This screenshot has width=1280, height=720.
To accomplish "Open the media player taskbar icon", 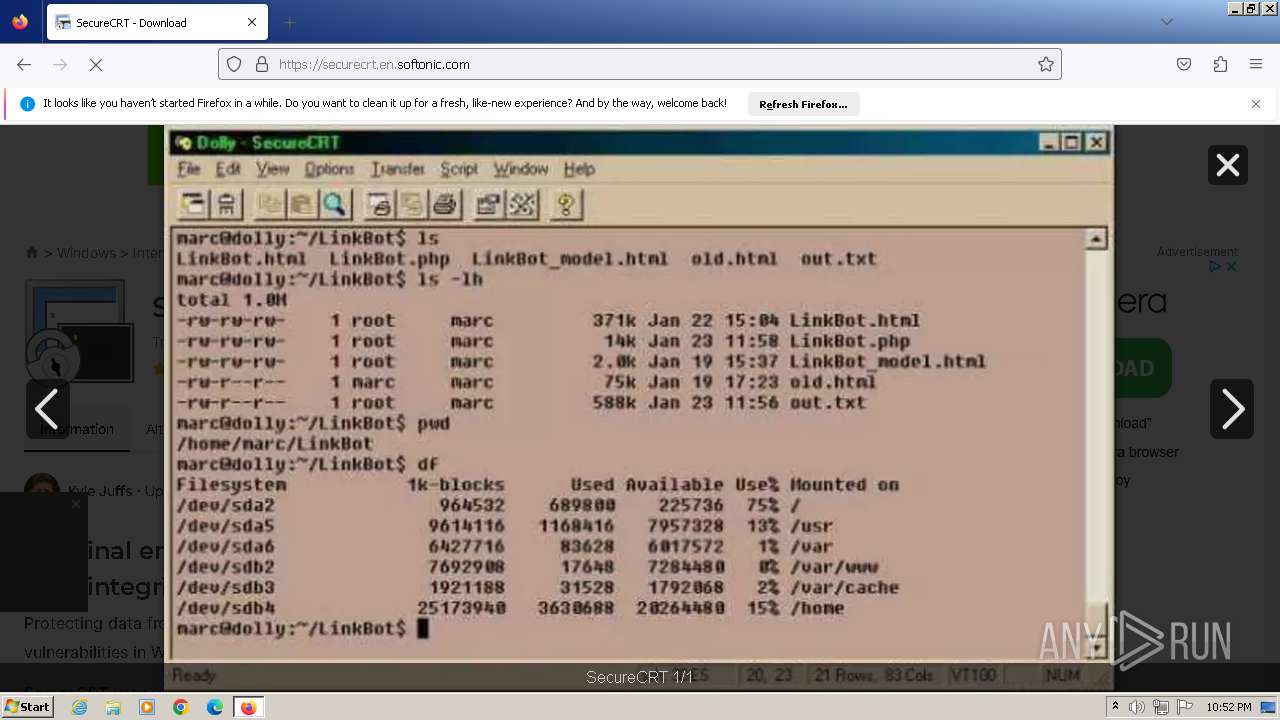I will click(147, 707).
